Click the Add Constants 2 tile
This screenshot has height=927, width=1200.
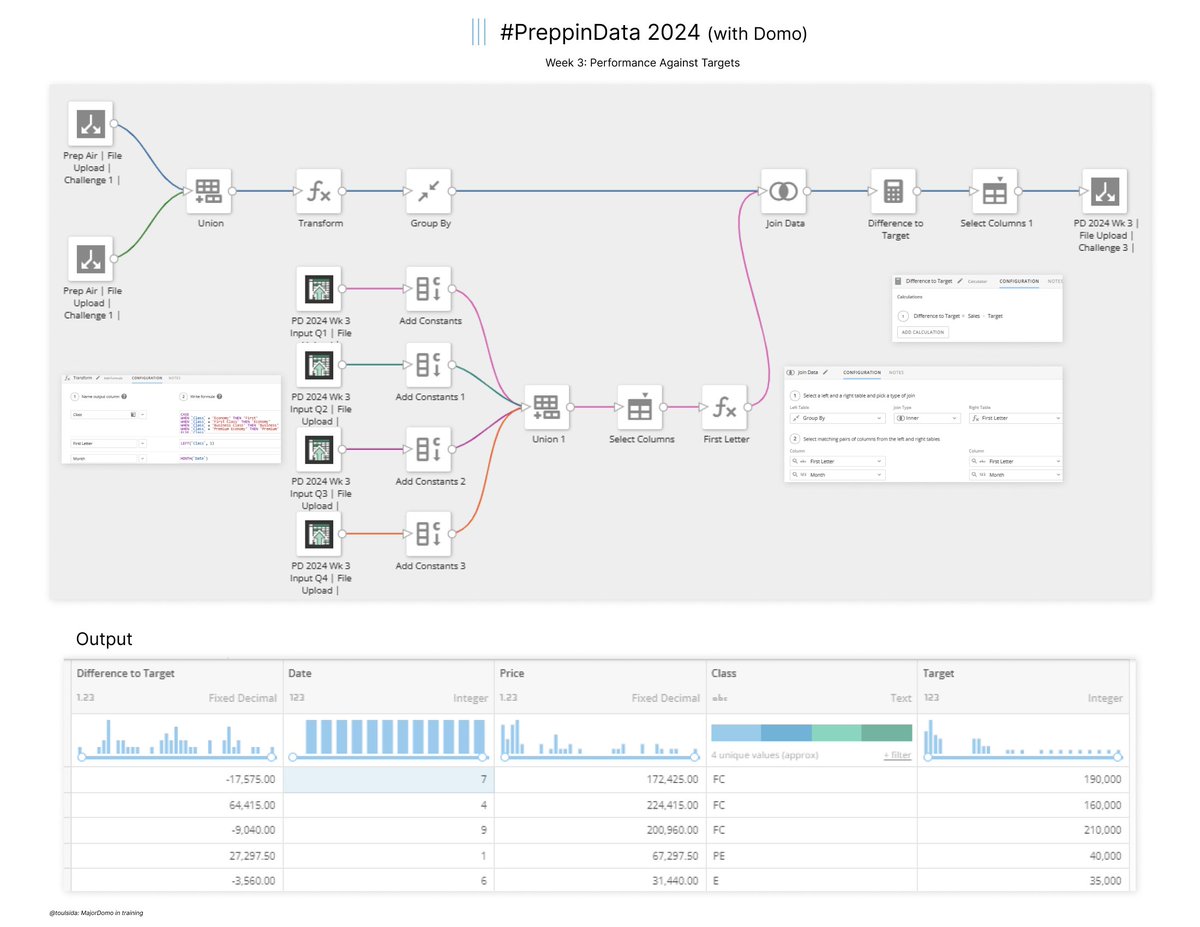429,449
